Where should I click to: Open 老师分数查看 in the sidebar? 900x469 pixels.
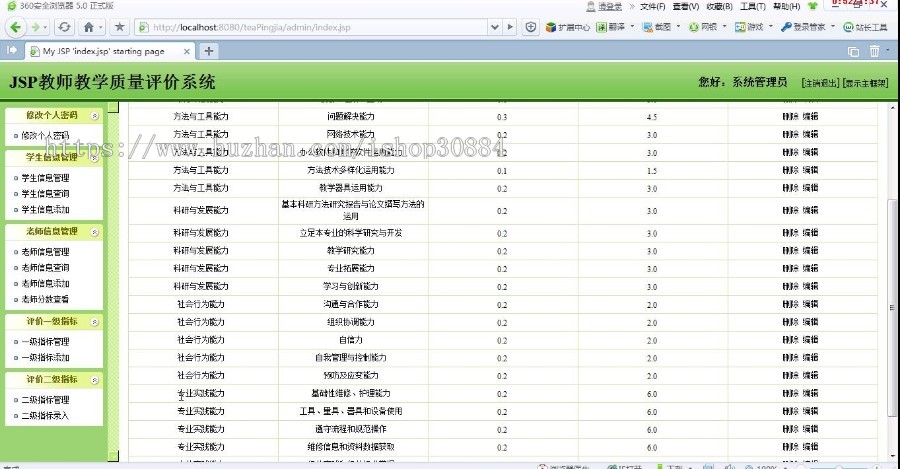point(45,300)
